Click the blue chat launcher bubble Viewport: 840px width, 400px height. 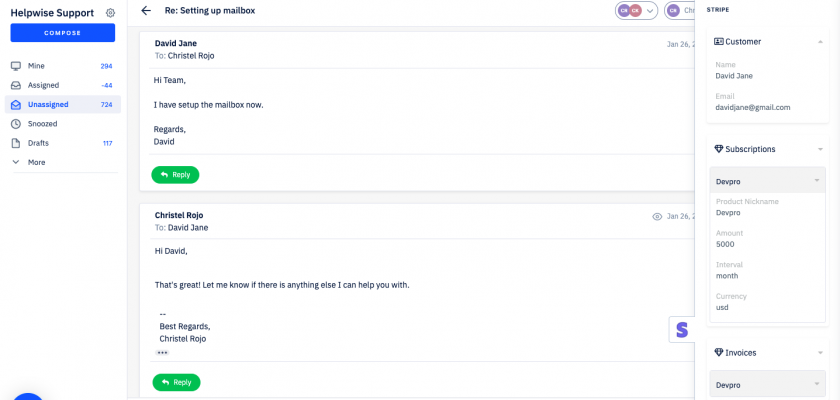(x=27, y=394)
